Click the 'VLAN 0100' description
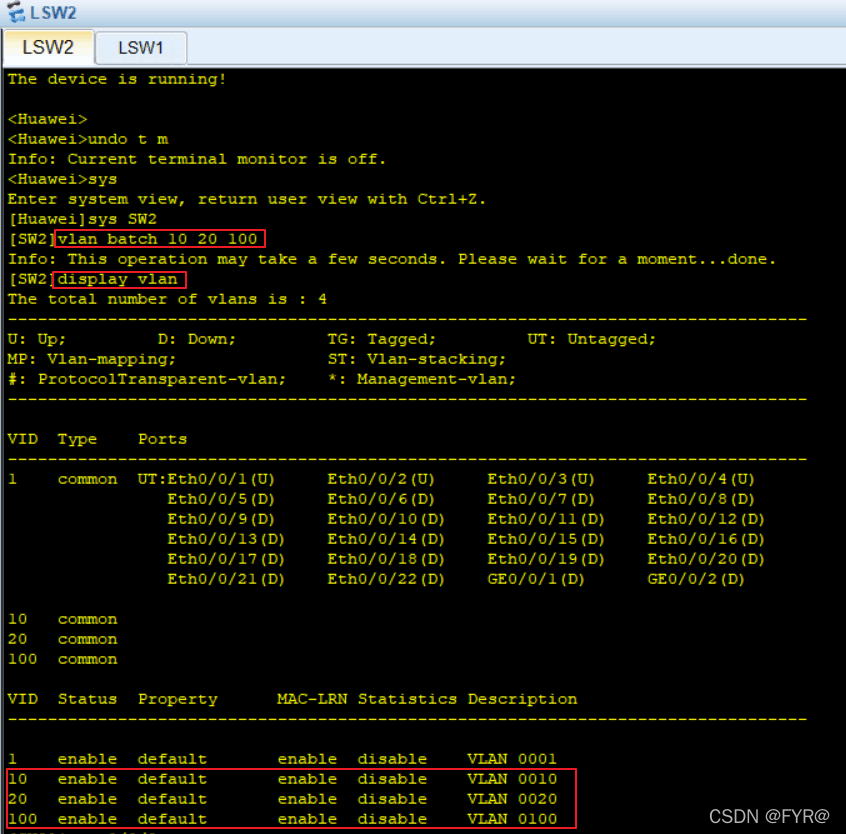This screenshot has width=846, height=834. (x=512, y=819)
